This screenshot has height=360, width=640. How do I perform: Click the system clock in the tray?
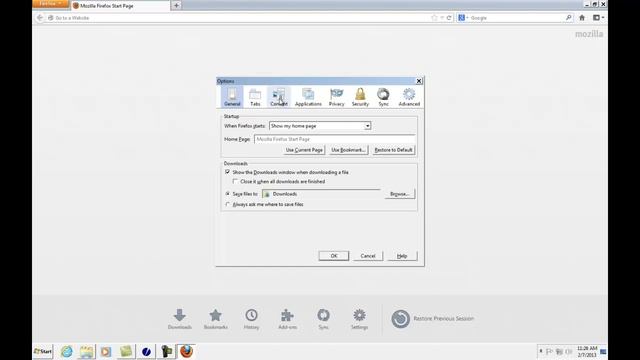click(x=587, y=351)
